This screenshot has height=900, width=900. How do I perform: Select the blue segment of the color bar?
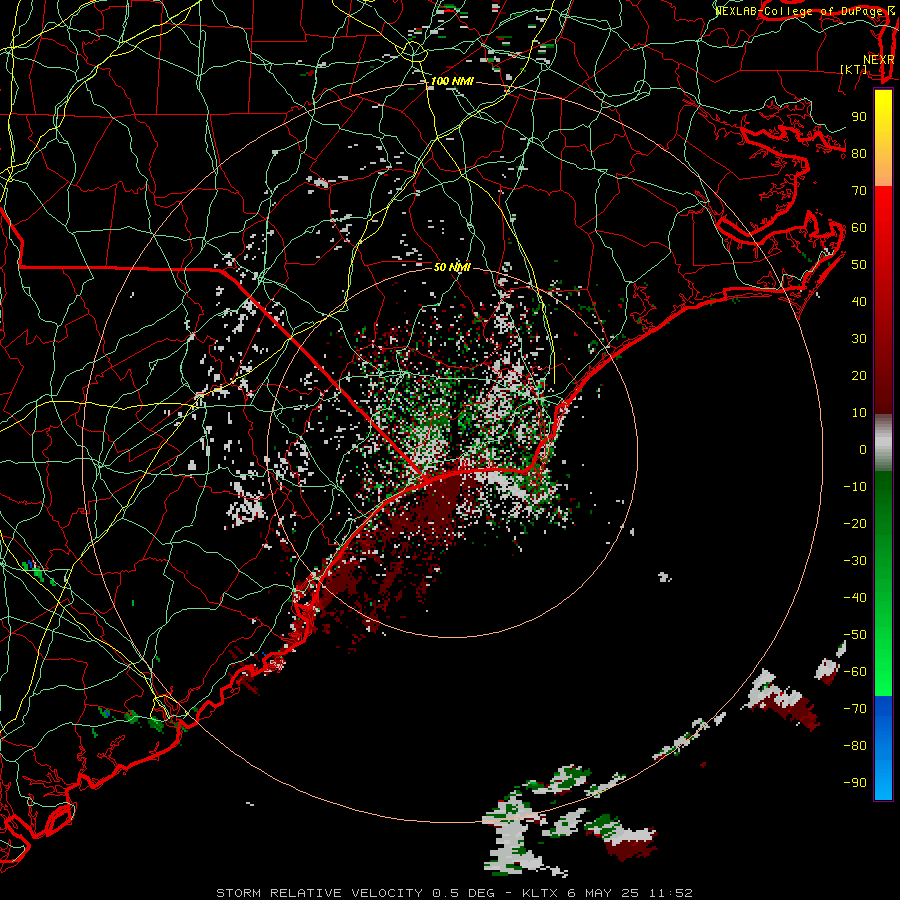[x=883, y=747]
